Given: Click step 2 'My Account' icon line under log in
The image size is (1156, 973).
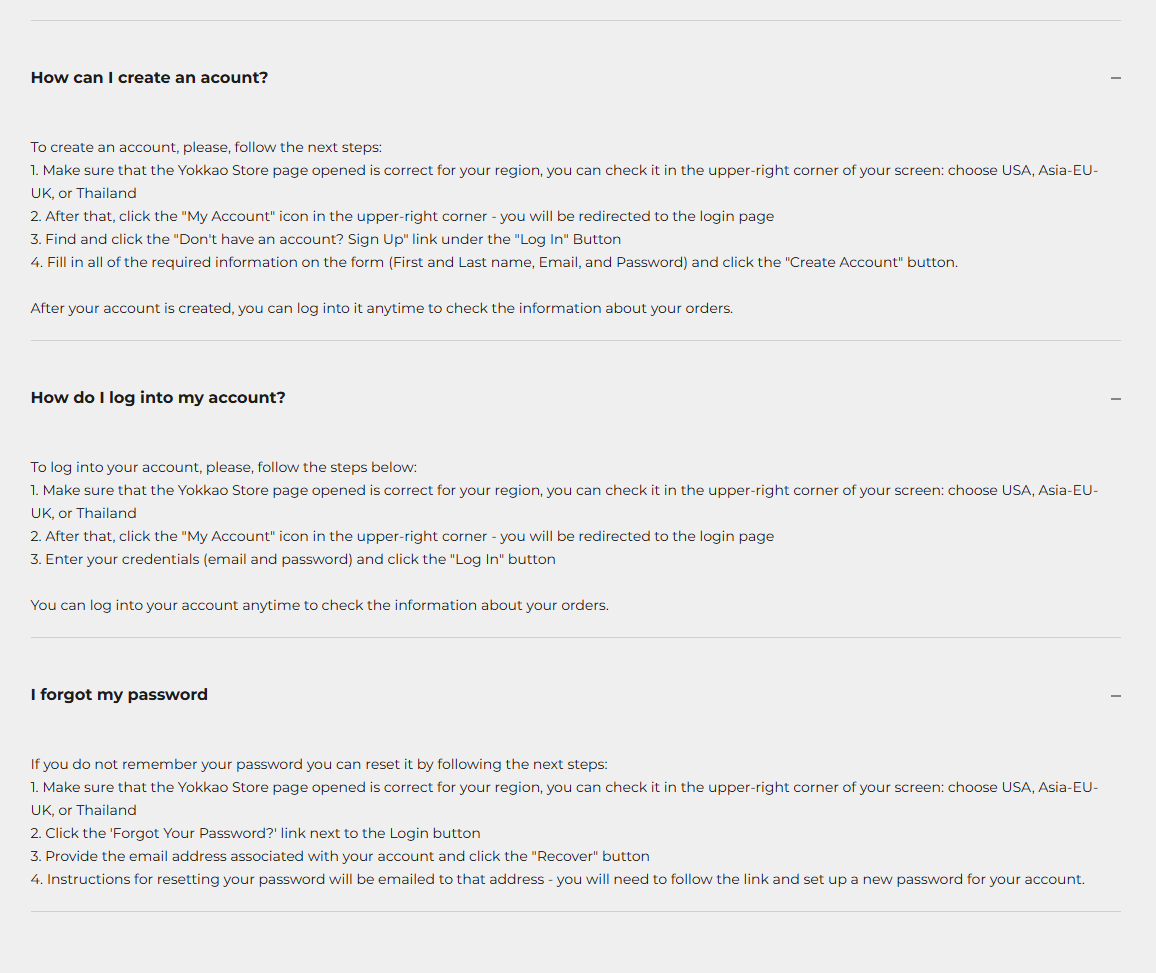Looking at the screenshot, I should pos(402,536).
